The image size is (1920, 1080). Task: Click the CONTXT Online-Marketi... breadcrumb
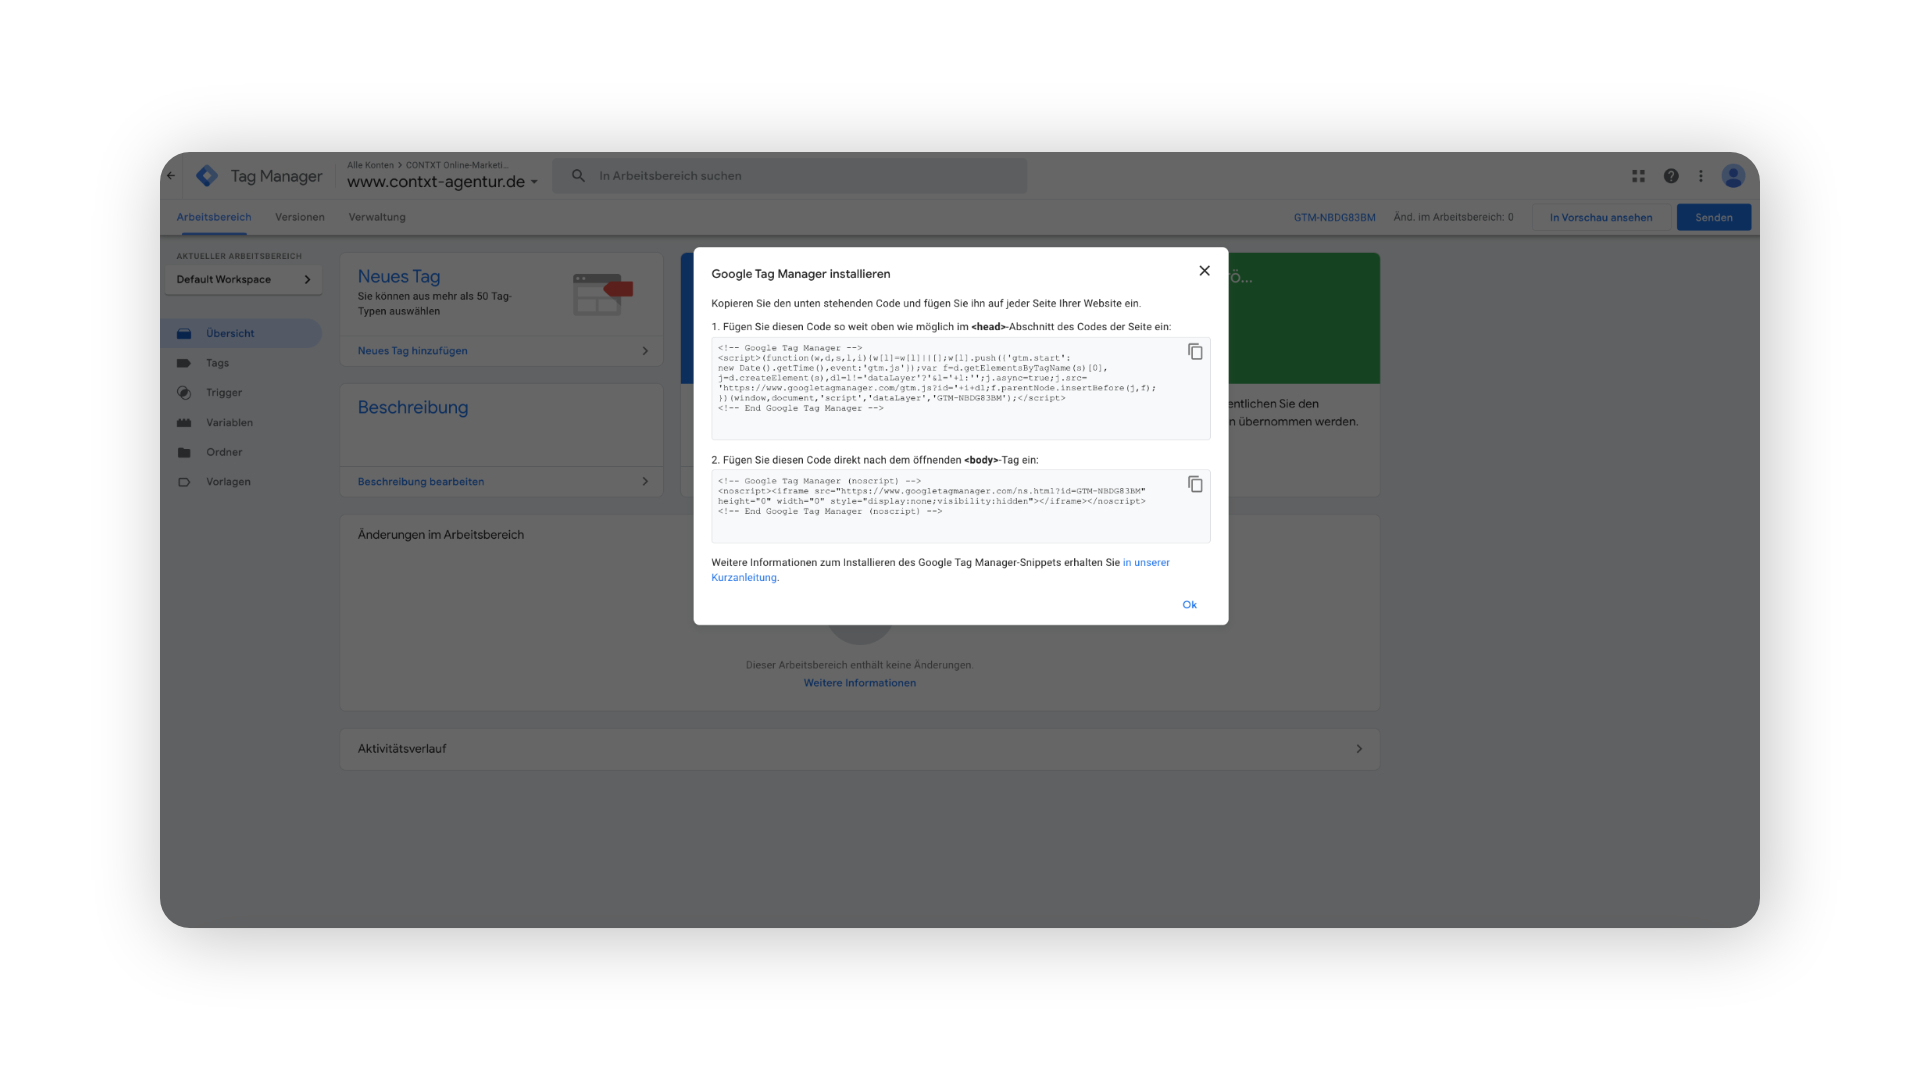click(x=457, y=165)
